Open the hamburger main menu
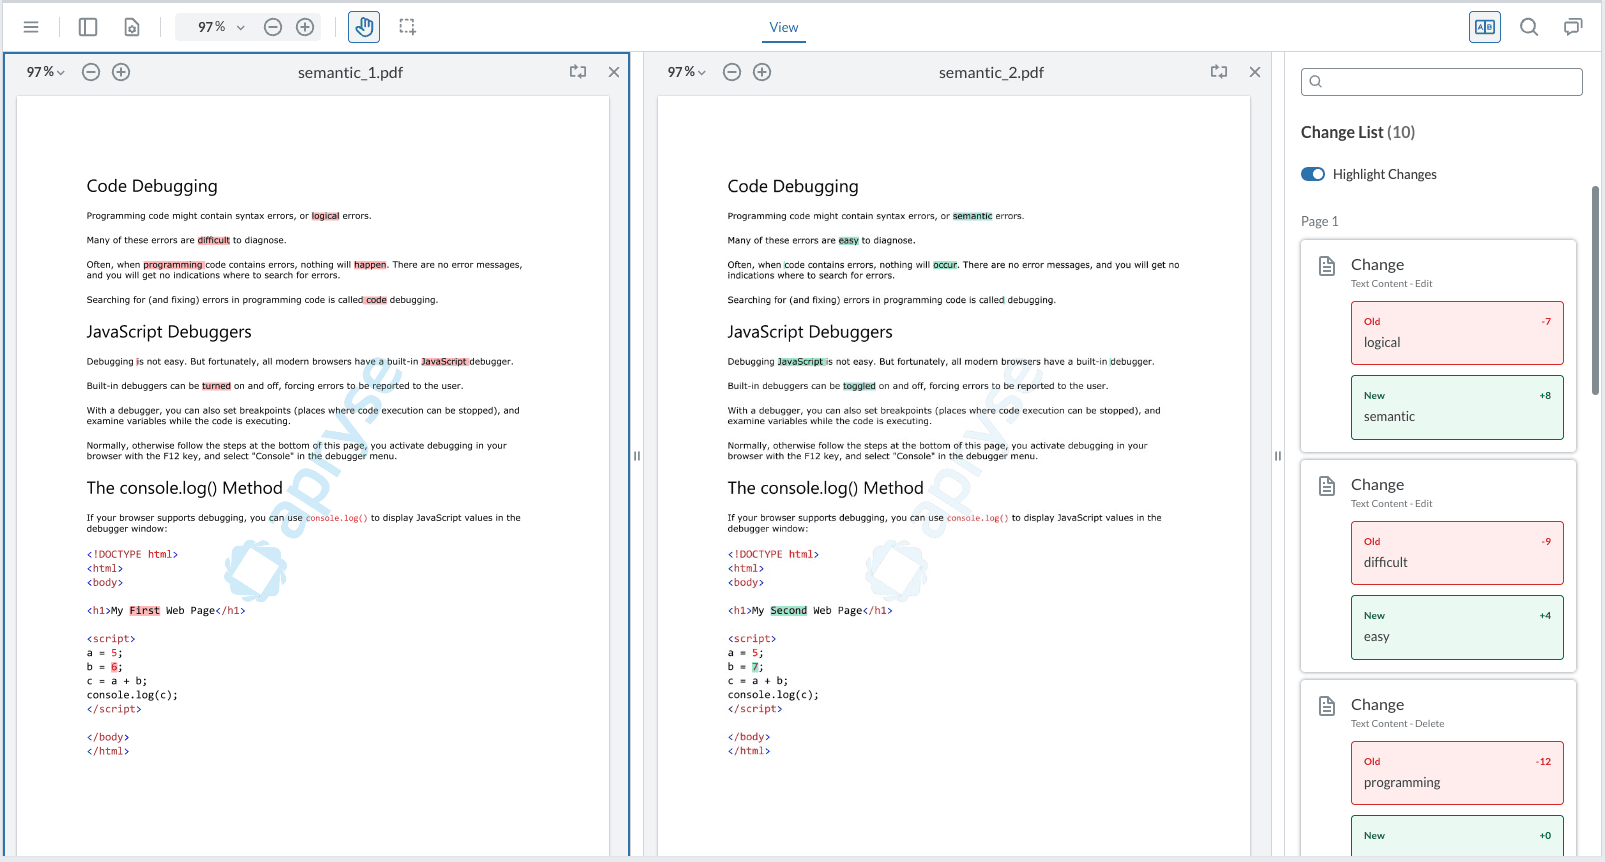The height and width of the screenshot is (862, 1605). pyautogui.click(x=31, y=27)
